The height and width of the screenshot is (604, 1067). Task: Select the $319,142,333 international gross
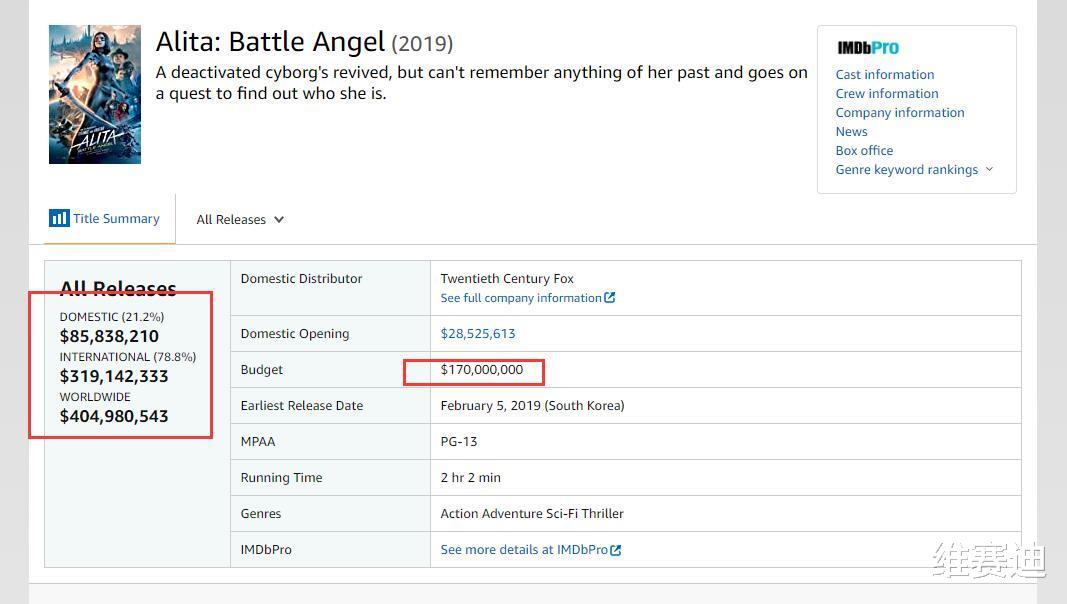pos(114,377)
